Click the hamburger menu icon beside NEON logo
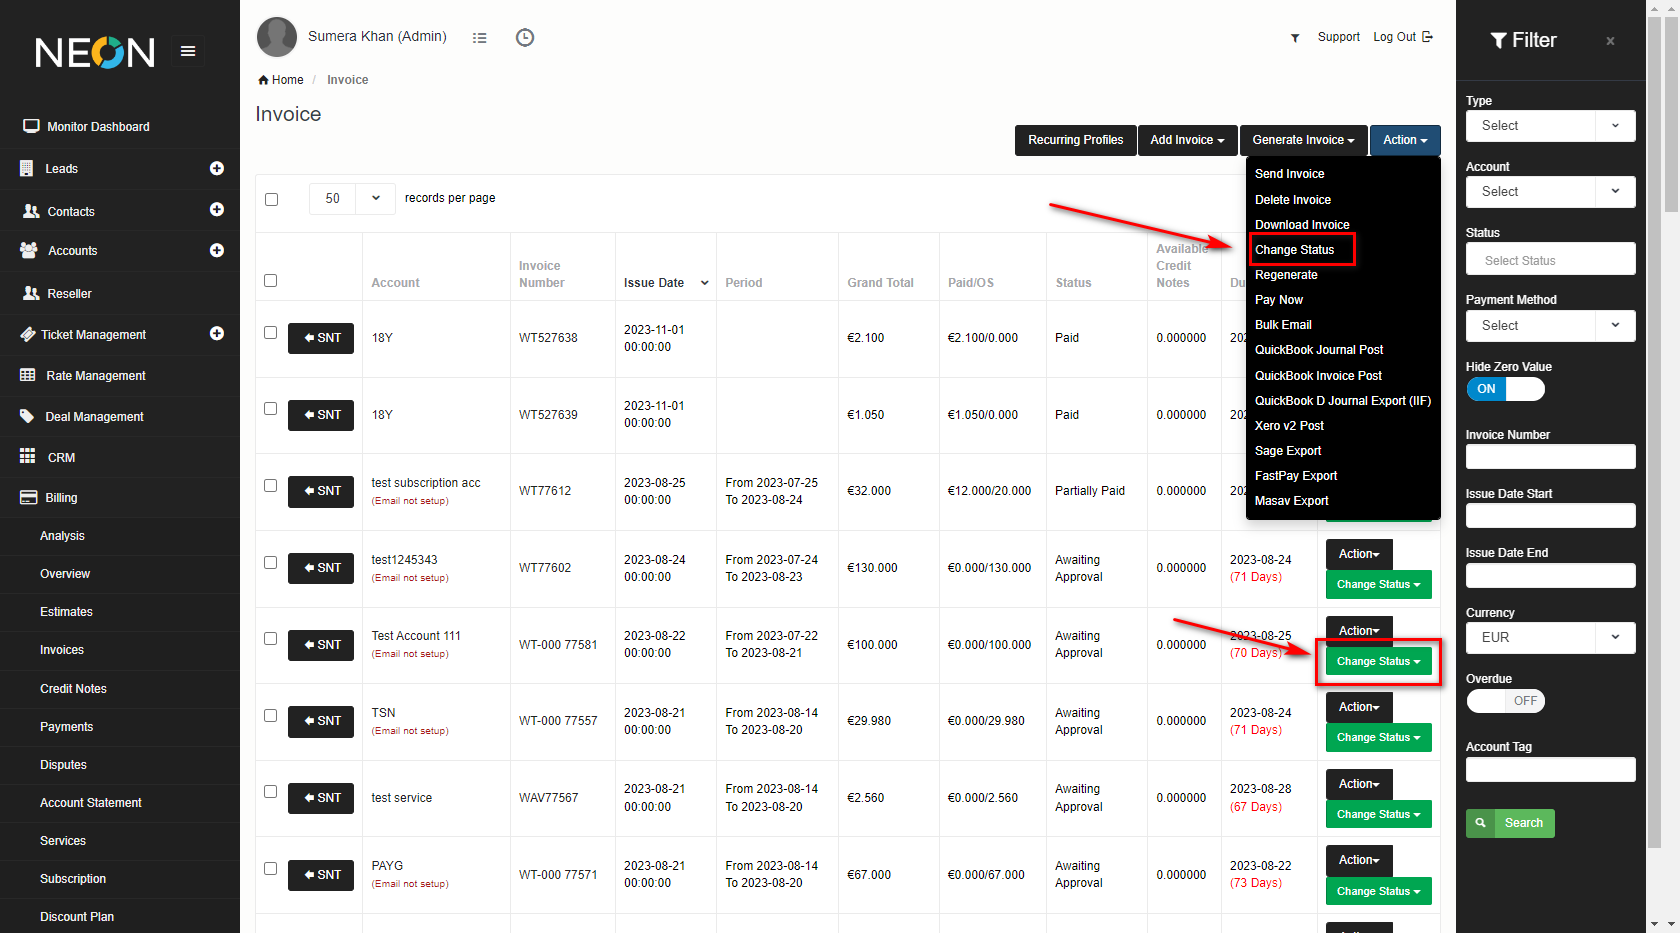Image resolution: width=1680 pixels, height=933 pixels. click(x=187, y=51)
